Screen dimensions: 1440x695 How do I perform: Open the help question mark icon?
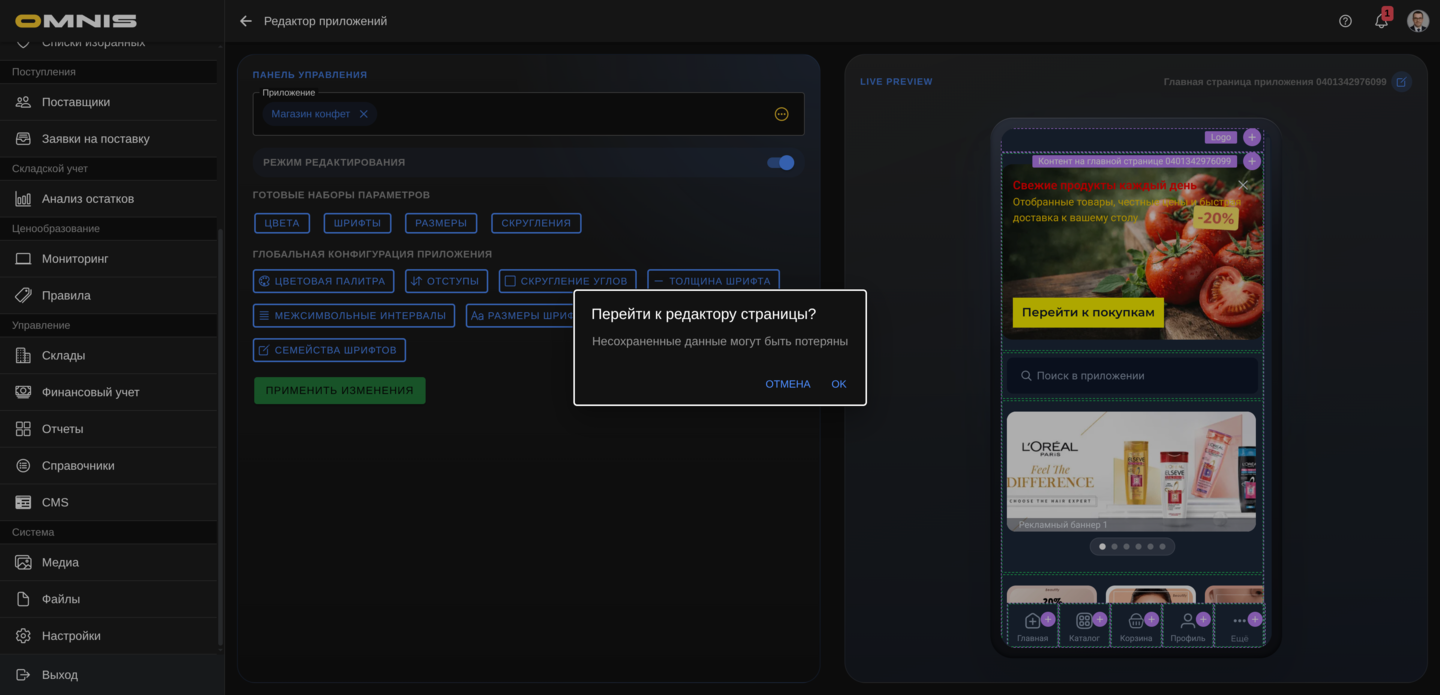click(x=1345, y=21)
